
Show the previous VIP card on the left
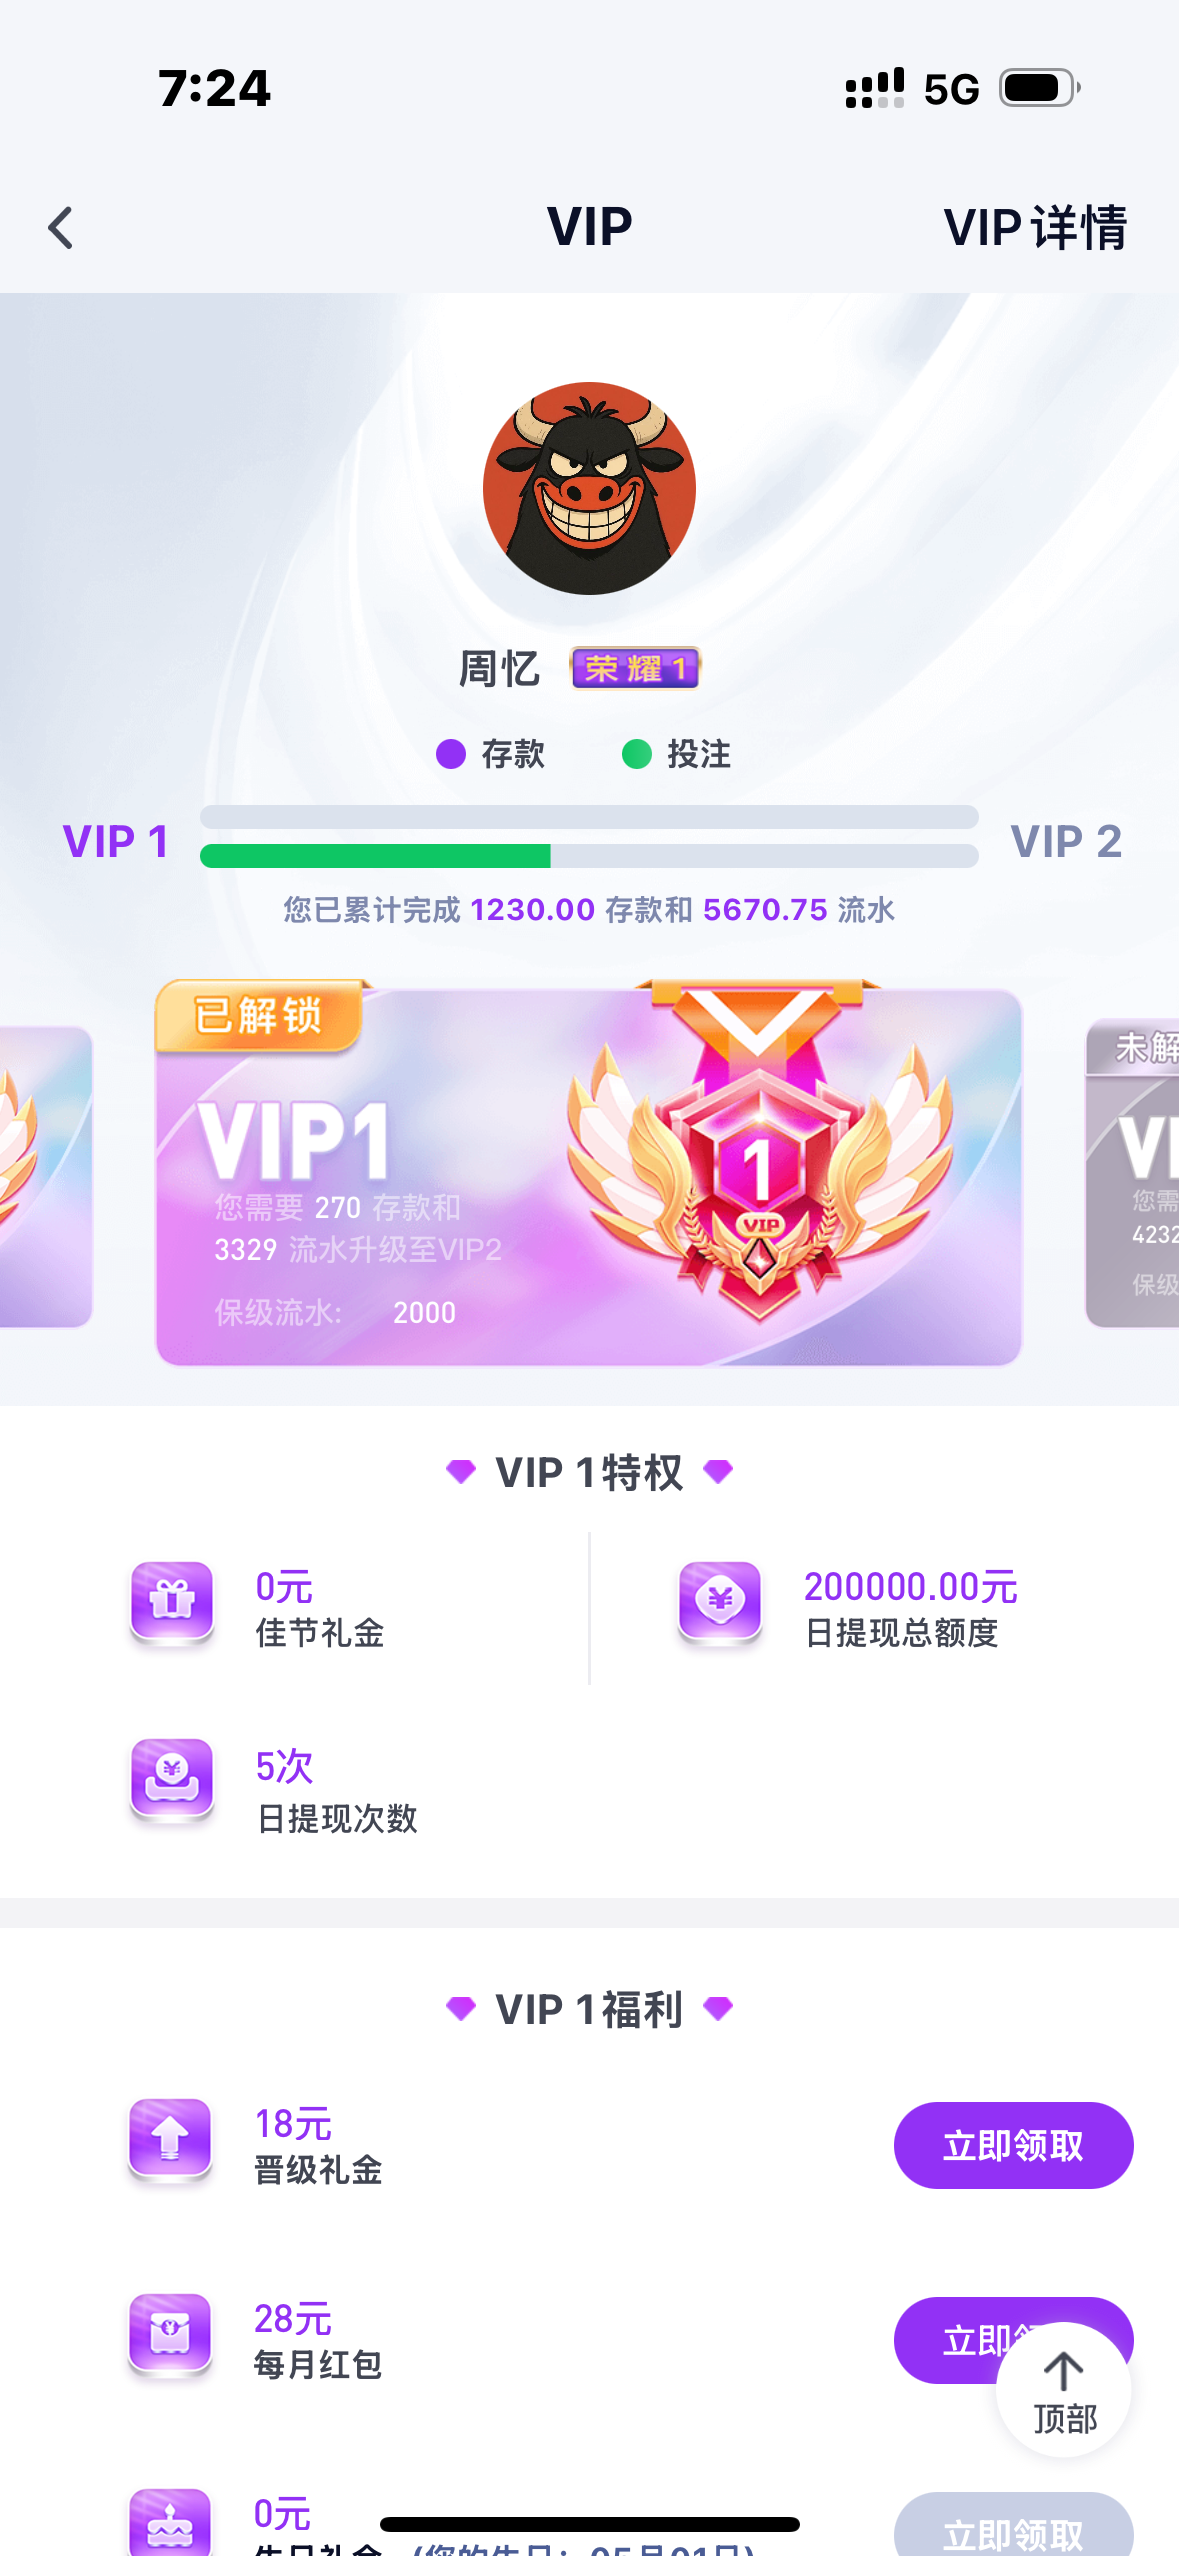tap(46, 1176)
